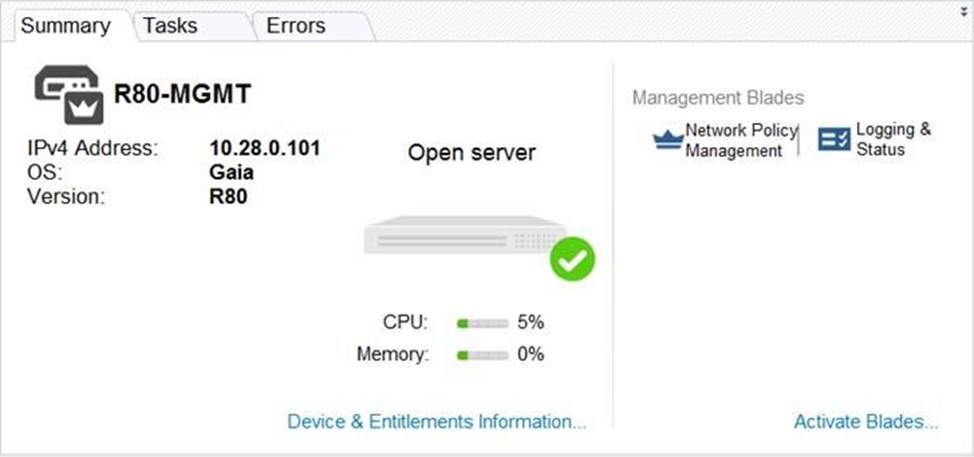This screenshot has width=974, height=457.
Task: Click the Network Policy Management crown icon
Action: click(x=668, y=140)
